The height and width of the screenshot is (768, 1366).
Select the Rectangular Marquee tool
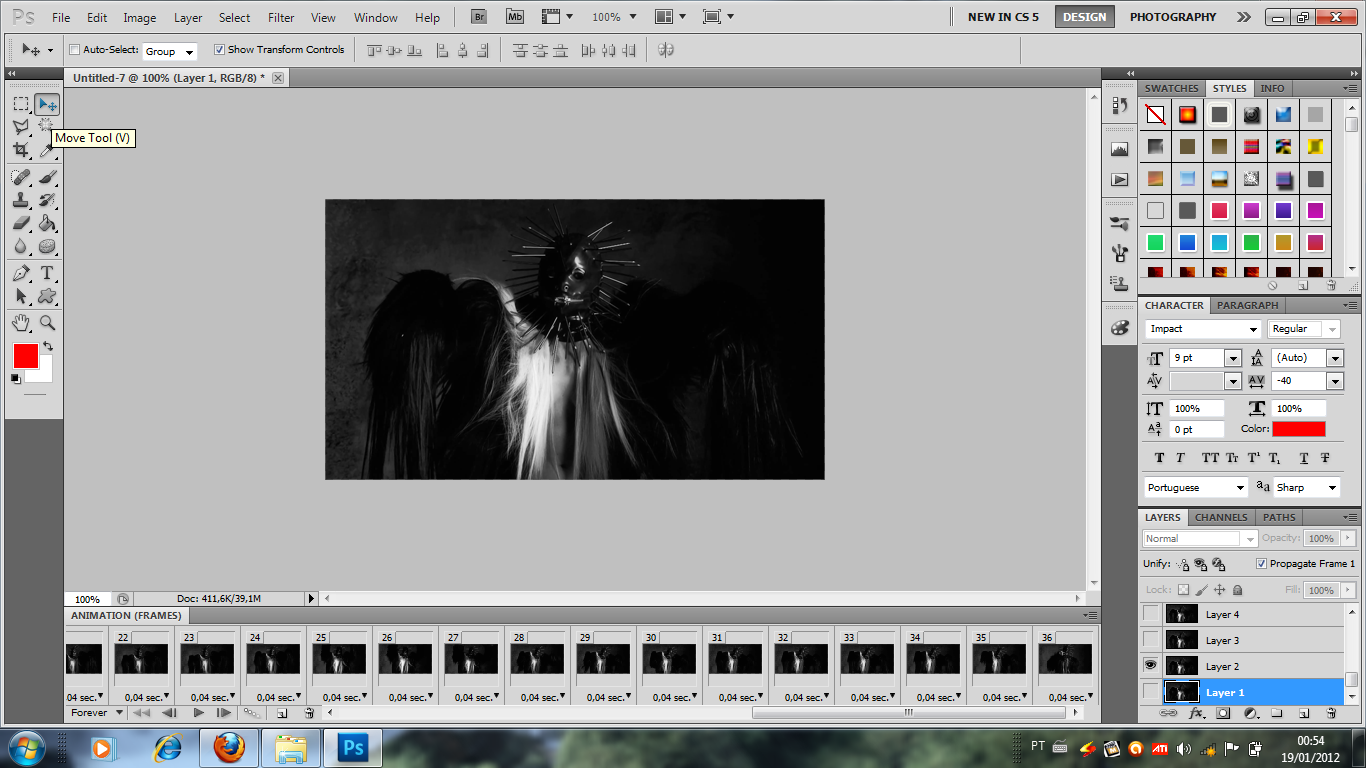click(21, 104)
